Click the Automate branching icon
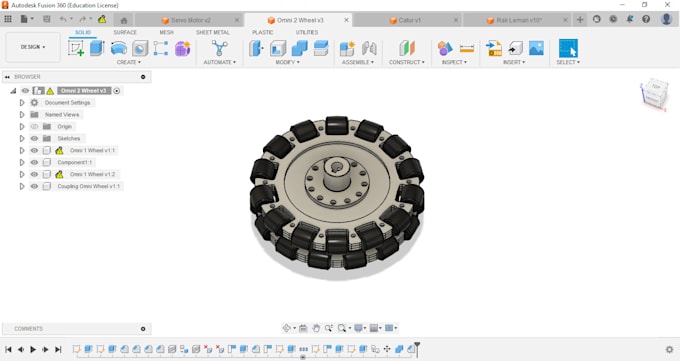Screen dimensions: 680x361 219,48
